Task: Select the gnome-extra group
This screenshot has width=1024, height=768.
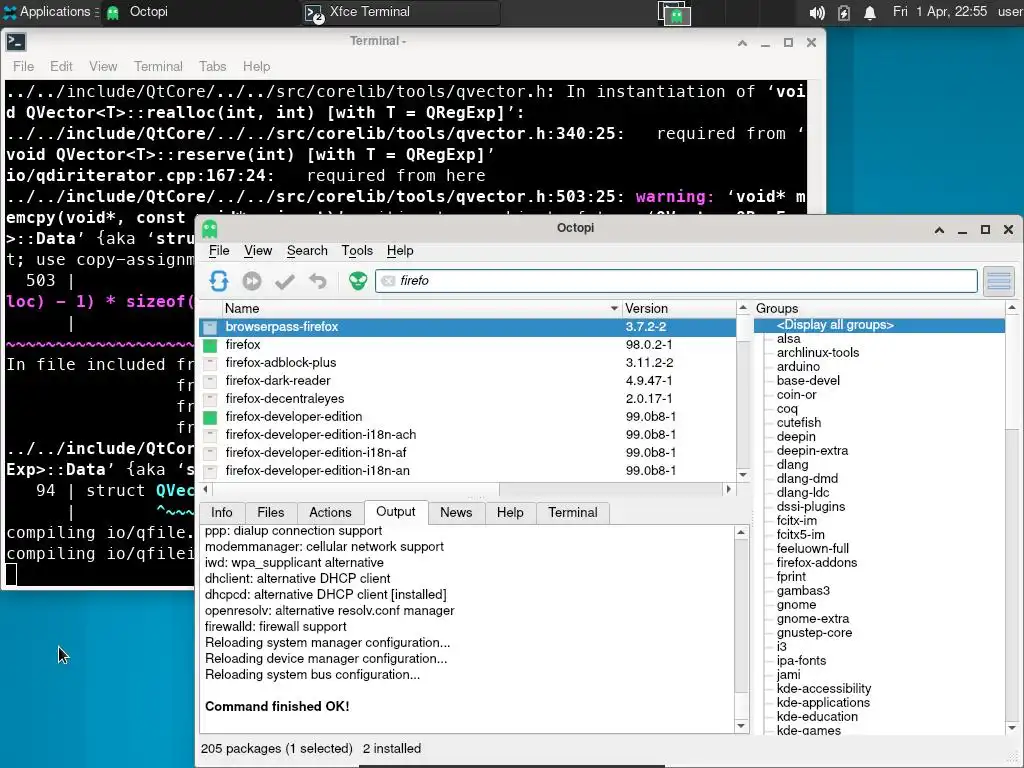Action: (812, 619)
